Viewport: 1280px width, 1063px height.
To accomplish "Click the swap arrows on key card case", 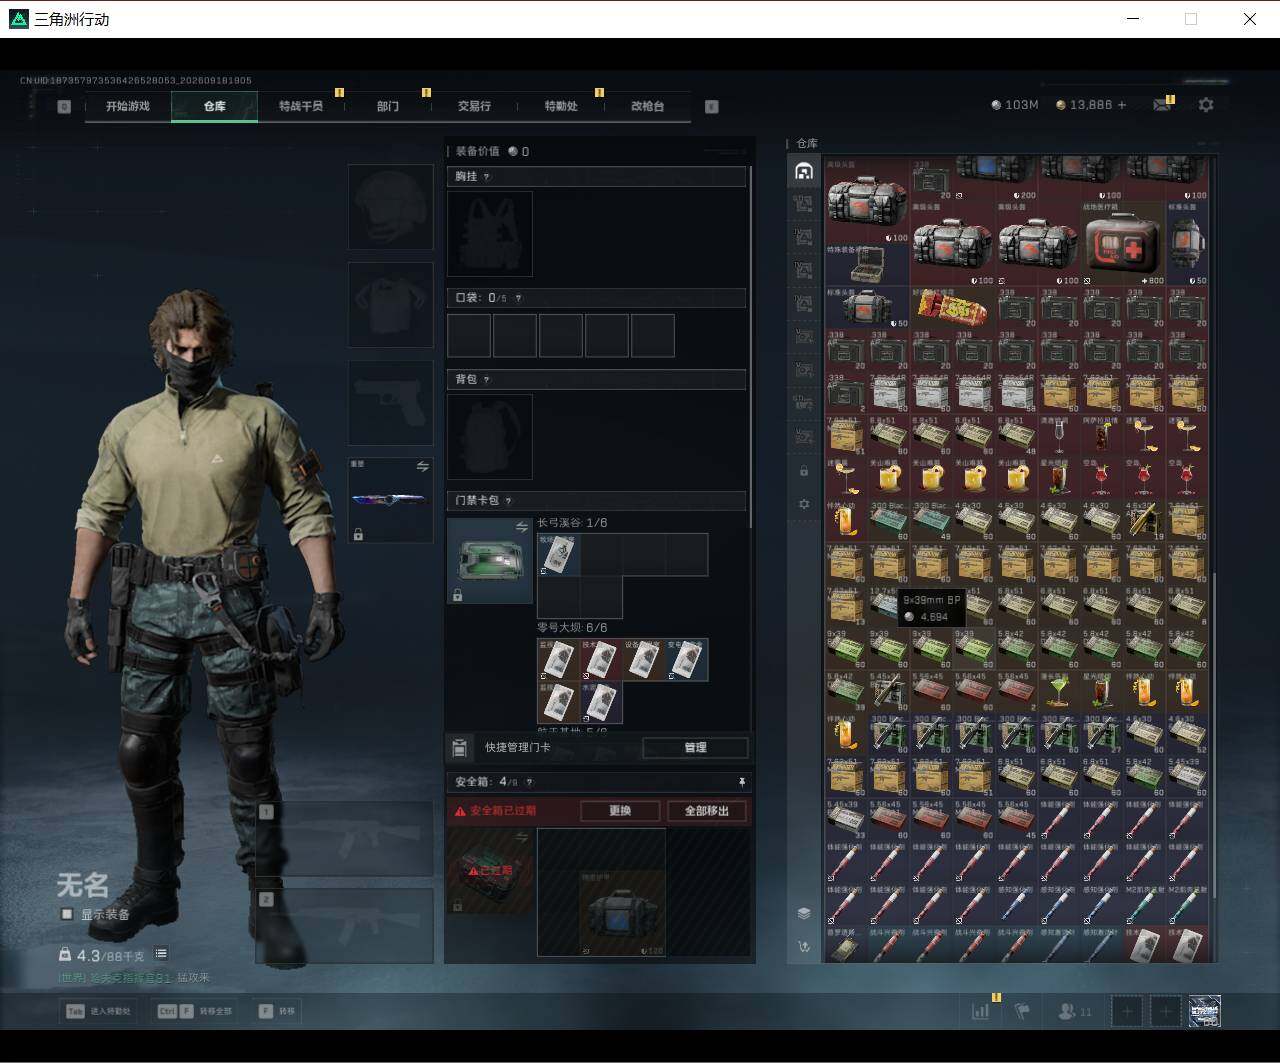I will 521,527.
